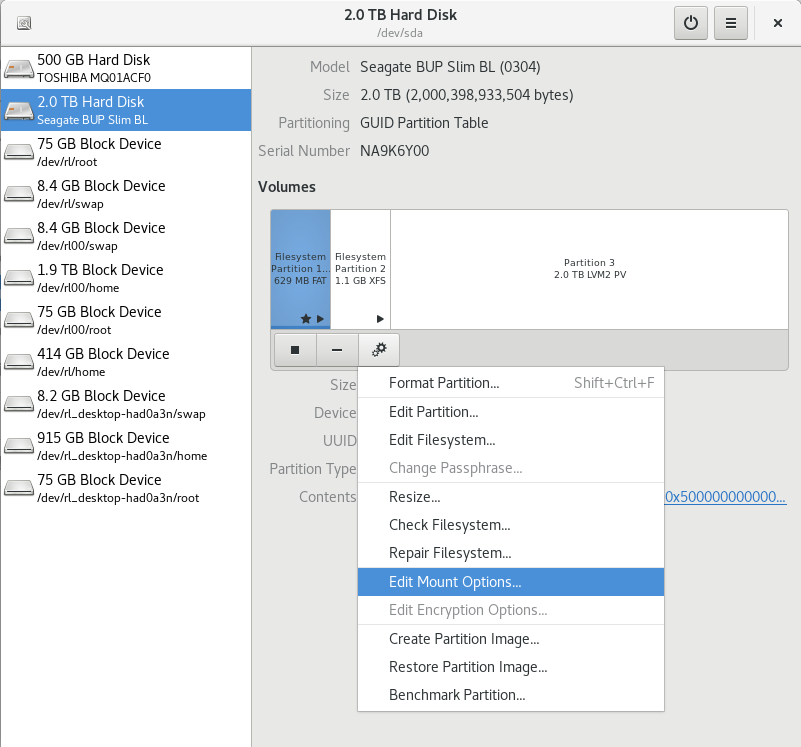Unmount the selected partition with the stop button
This screenshot has height=747, width=801.
295,350
